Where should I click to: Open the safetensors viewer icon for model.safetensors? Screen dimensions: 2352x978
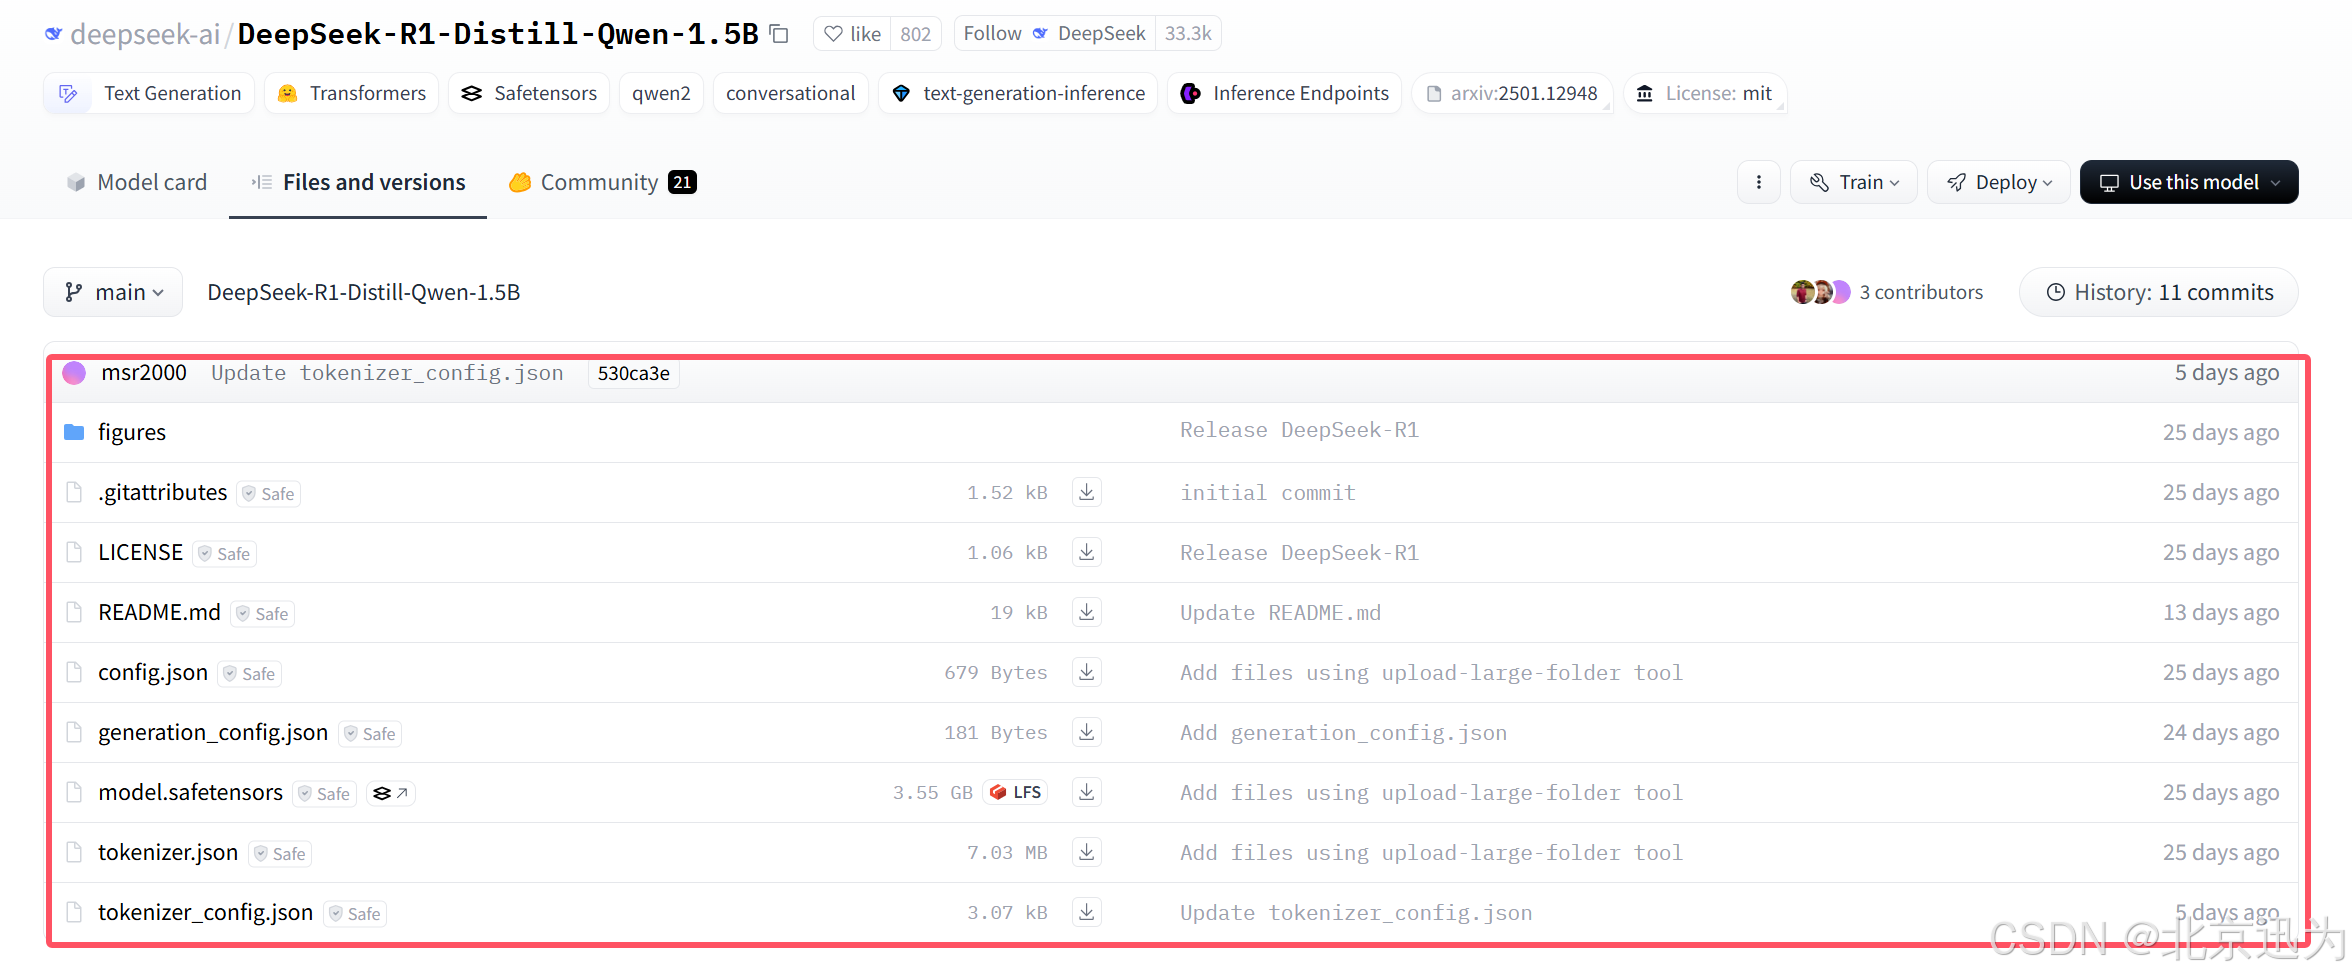click(x=390, y=793)
